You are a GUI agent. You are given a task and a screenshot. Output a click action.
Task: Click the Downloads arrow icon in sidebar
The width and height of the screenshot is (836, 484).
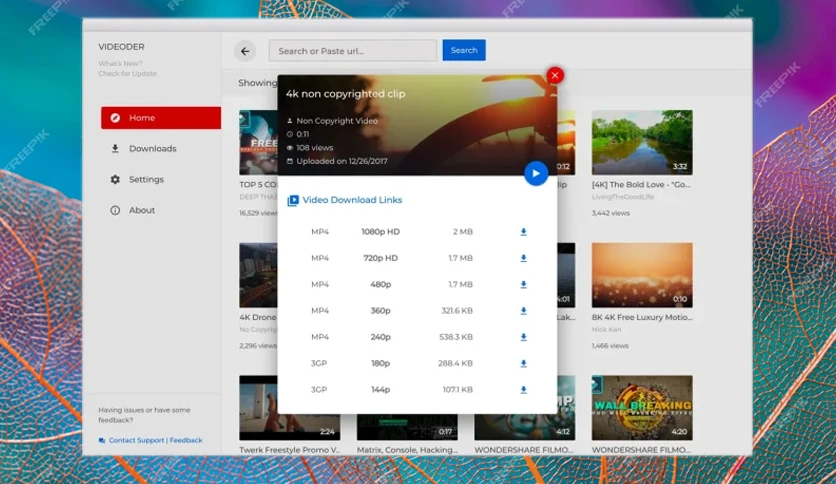(x=115, y=149)
